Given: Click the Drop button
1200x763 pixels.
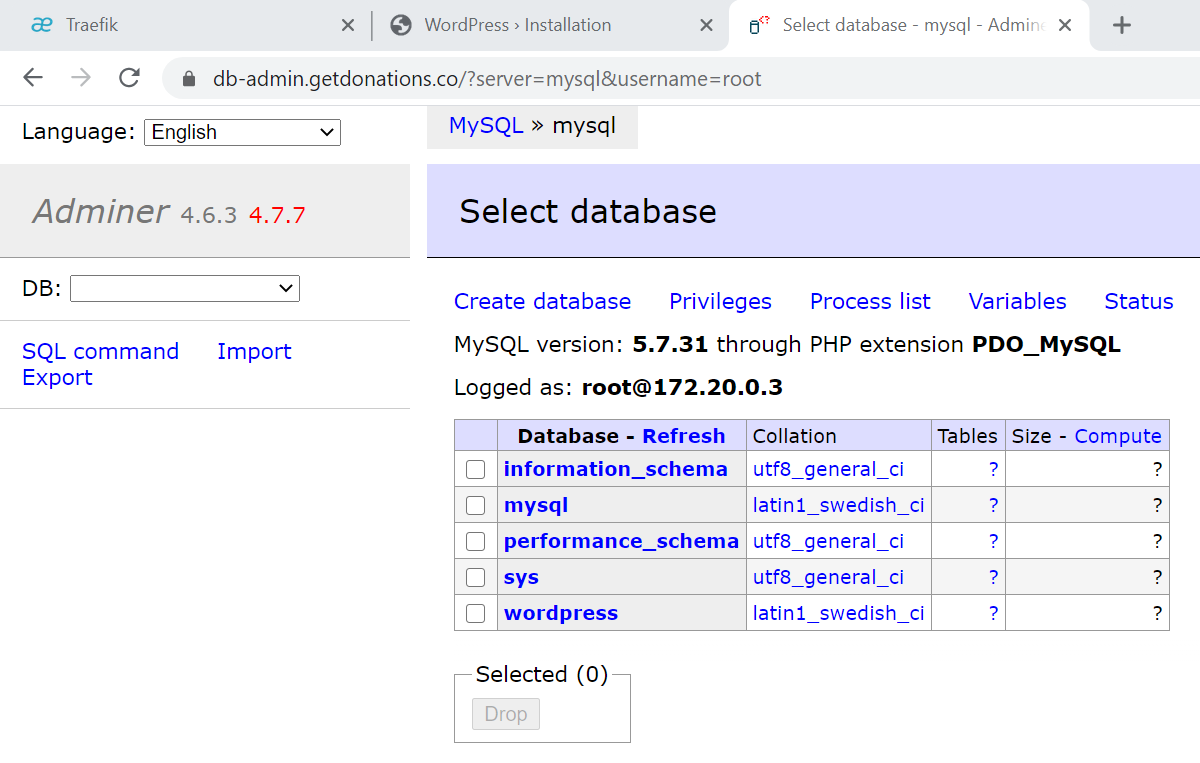Looking at the screenshot, I should (x=506, y=714).
